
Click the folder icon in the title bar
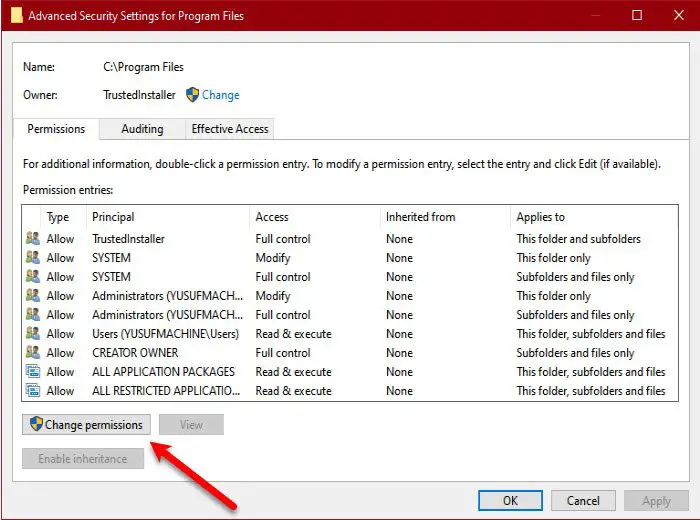pyautogui.click(x=17, y=15)
